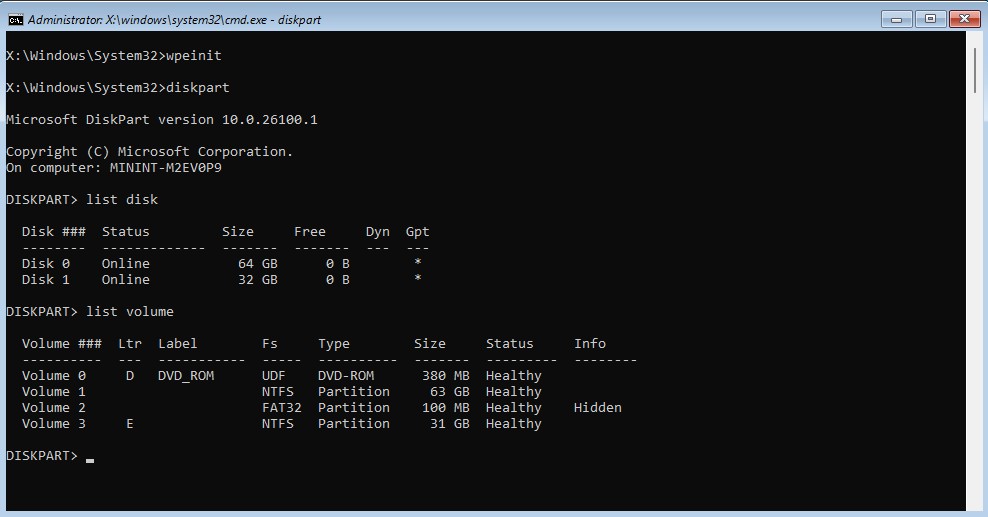This screenshot has height=517, width=988.
Task: Click the title text 'Administrator: X:\windows\system32\cmd.exe - diskpart'
Action: pos(175,20)
